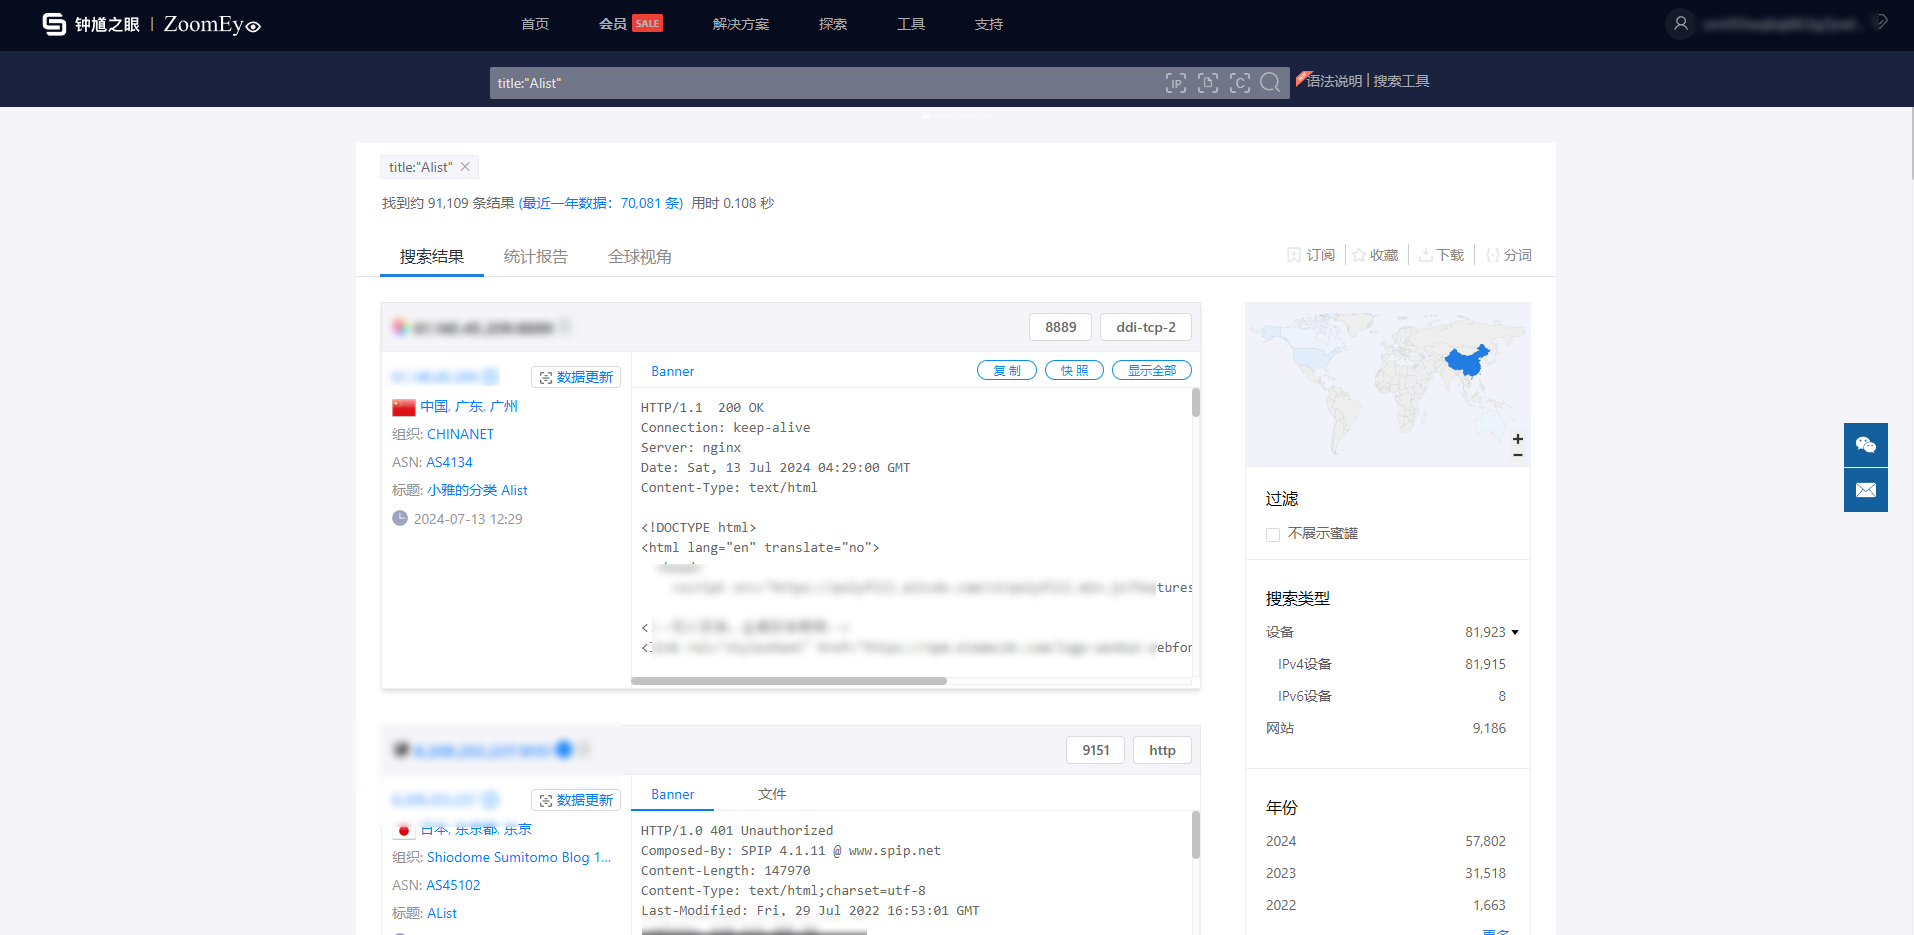Click the AS4134 ASN link
This screenshot has height=935, width=1914.
449,462
